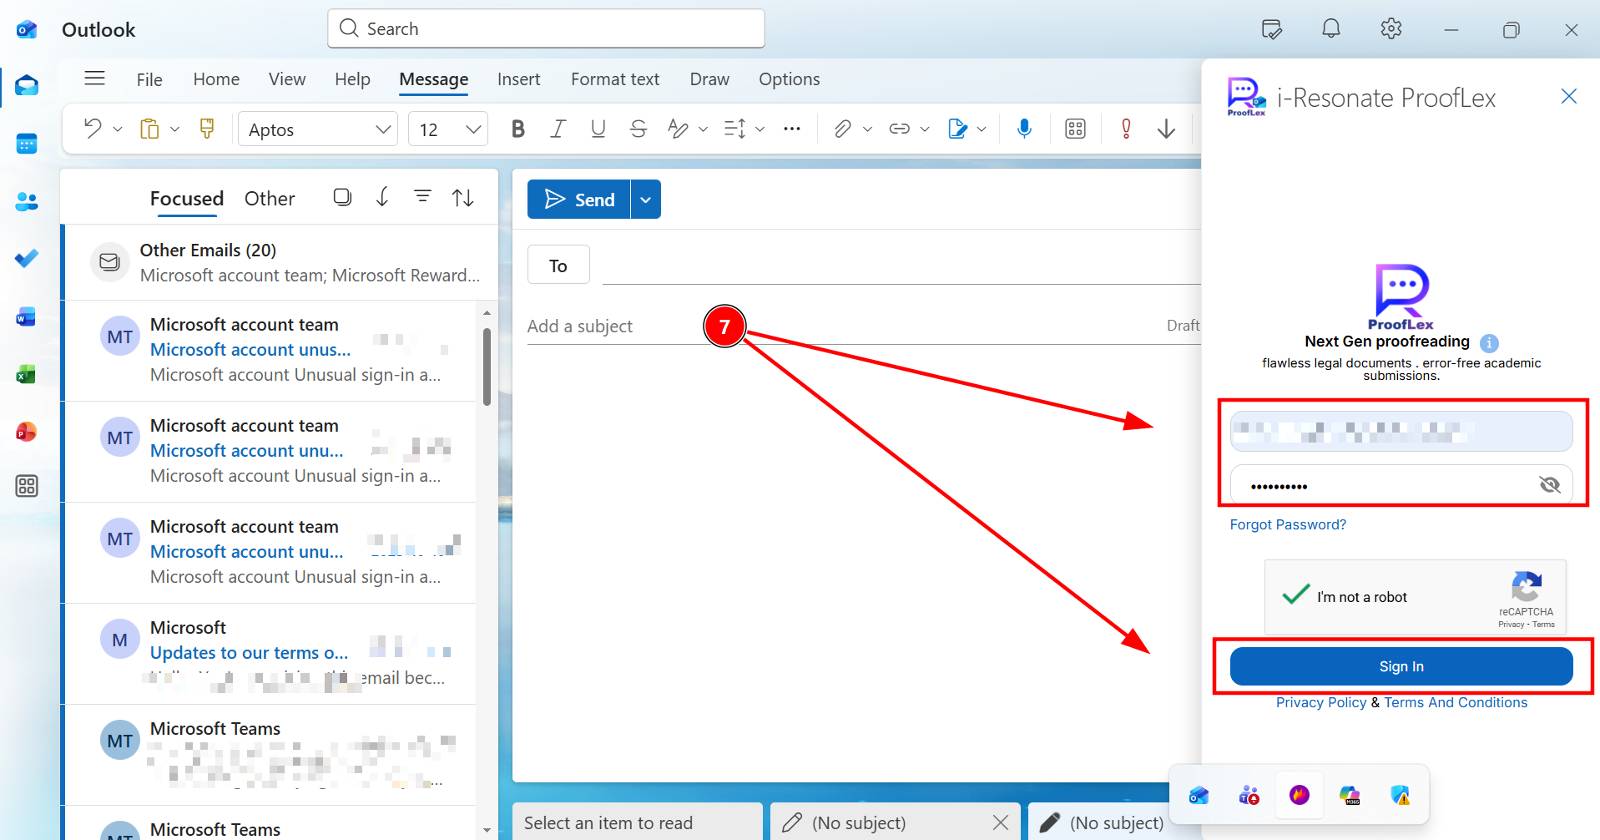This screenshot has width=1600, height=840.
Task: Open the font size 12 dropdown
Action: pos(473,129)
